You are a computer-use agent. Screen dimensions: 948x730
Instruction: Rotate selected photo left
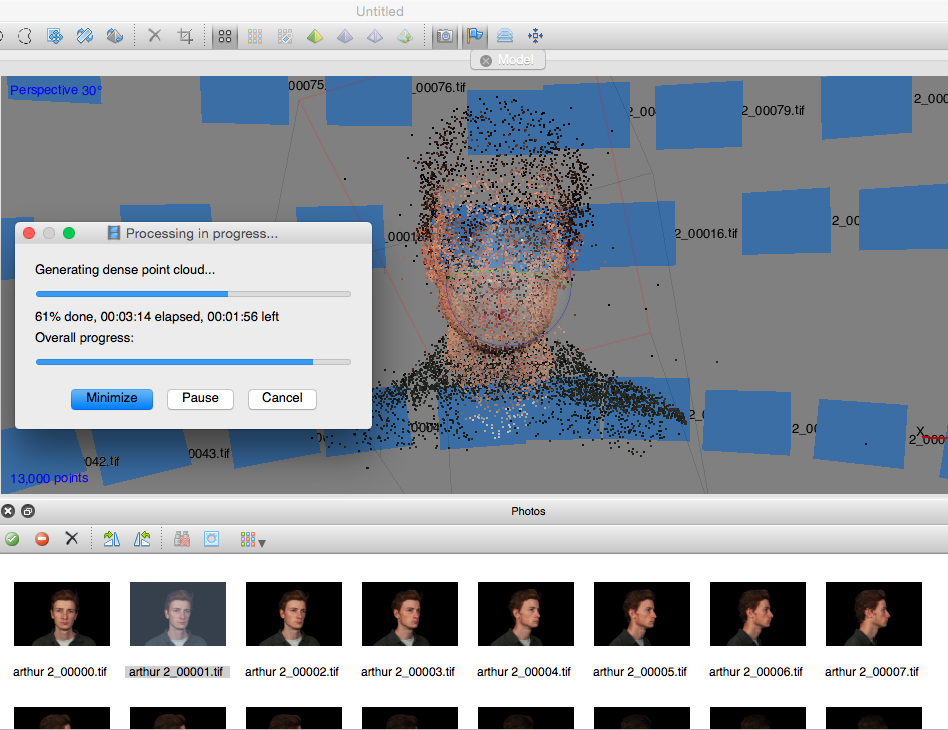(142, 539)
